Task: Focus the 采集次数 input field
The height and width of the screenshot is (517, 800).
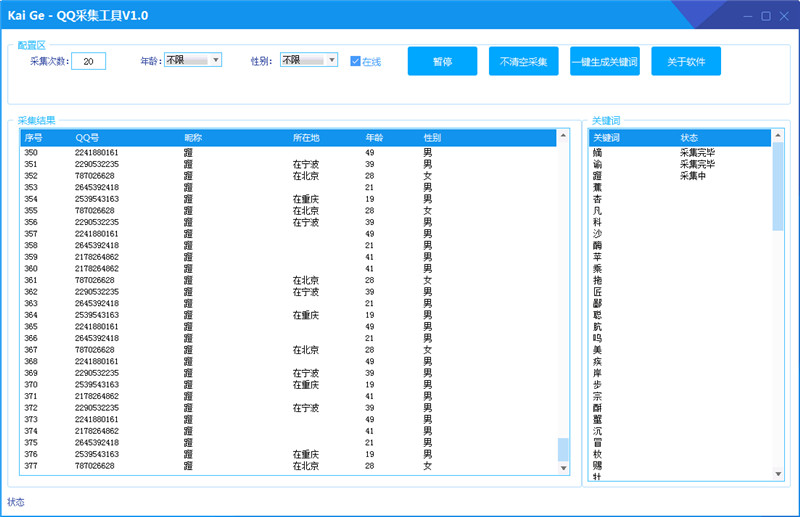Action: pos(88,61)
